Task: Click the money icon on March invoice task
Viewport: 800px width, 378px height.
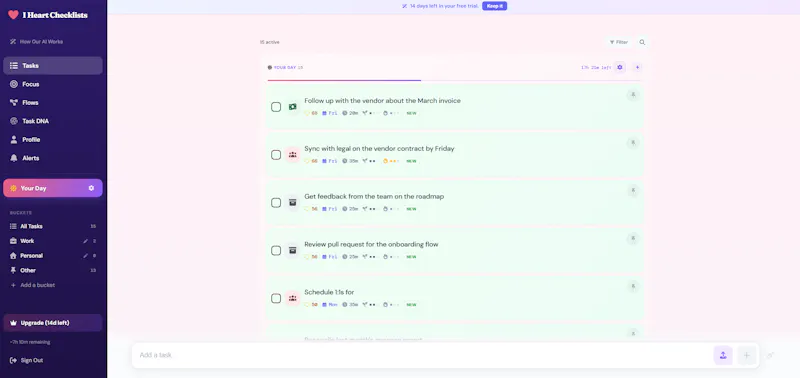Action: click(x=293, y=107)
